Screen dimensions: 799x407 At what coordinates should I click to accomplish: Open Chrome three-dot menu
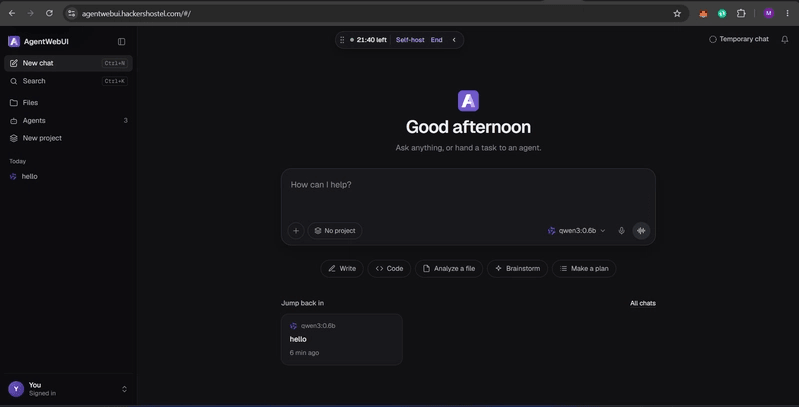(787, 14)
